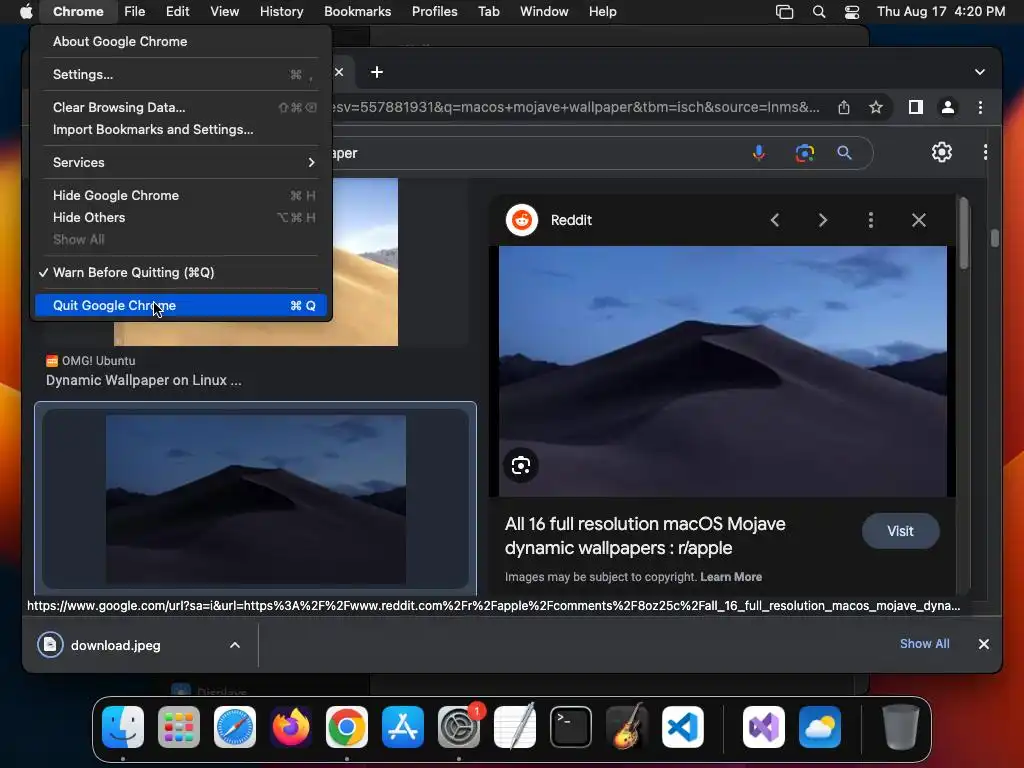Screen dimensions: 1024x768
Task: Show the previous image in Reddit panel
Action: (x=775, y=220)
